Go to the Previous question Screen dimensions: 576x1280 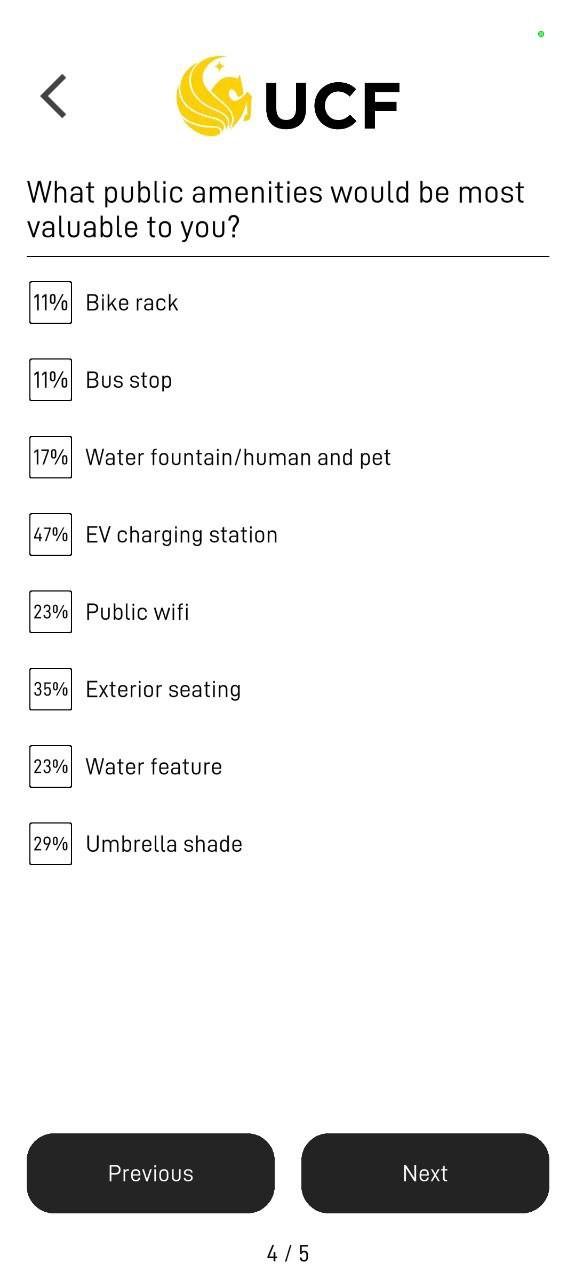point(151,1173)
